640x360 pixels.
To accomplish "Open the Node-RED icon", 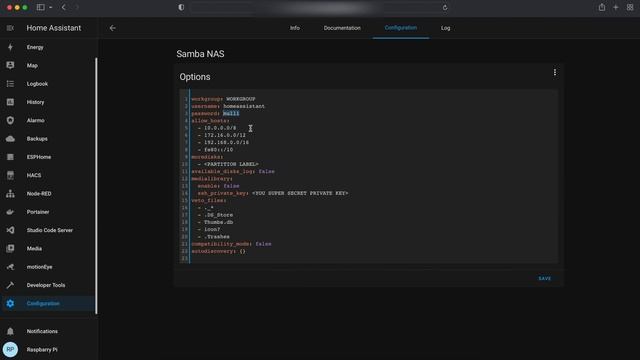I will (10, 193).
